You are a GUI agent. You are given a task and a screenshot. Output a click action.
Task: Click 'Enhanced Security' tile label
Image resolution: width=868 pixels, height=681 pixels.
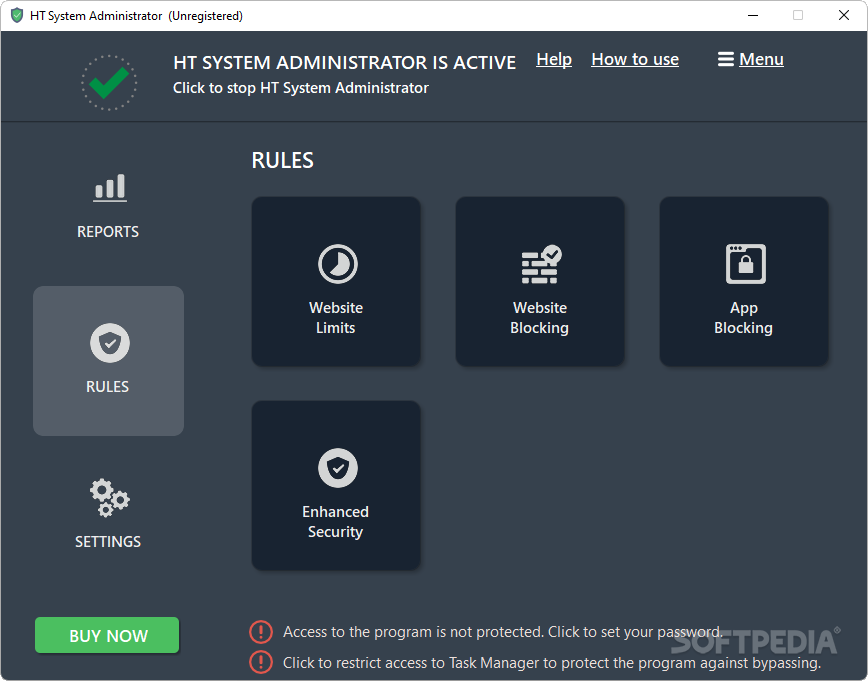pos(335,522)
